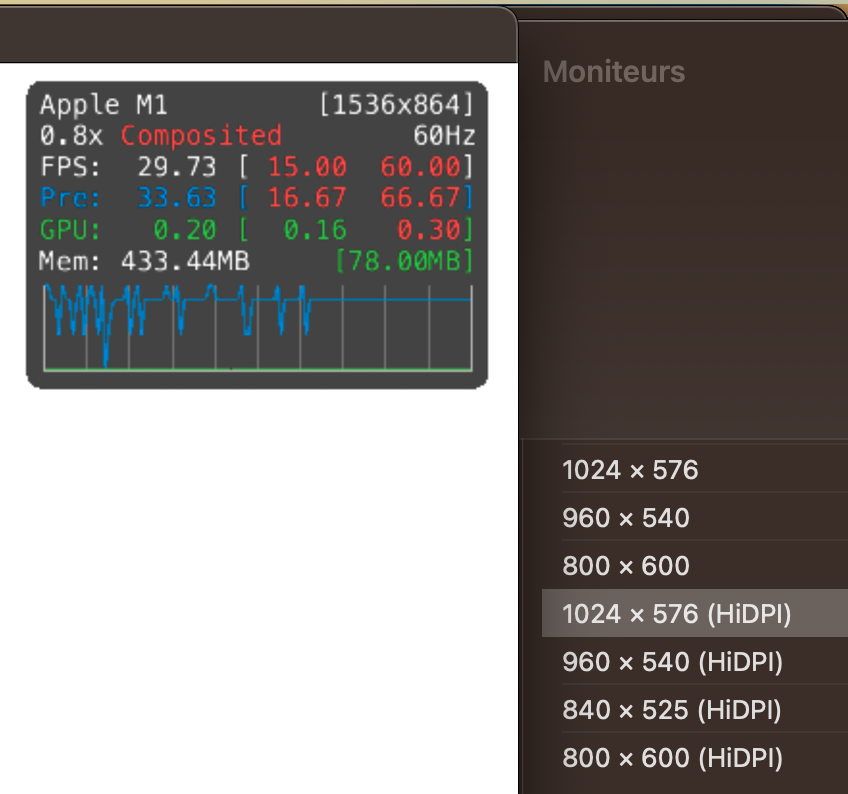Click the red Composited status text
The height and width of the screenshot is (794, 848).
coord(201,135)
